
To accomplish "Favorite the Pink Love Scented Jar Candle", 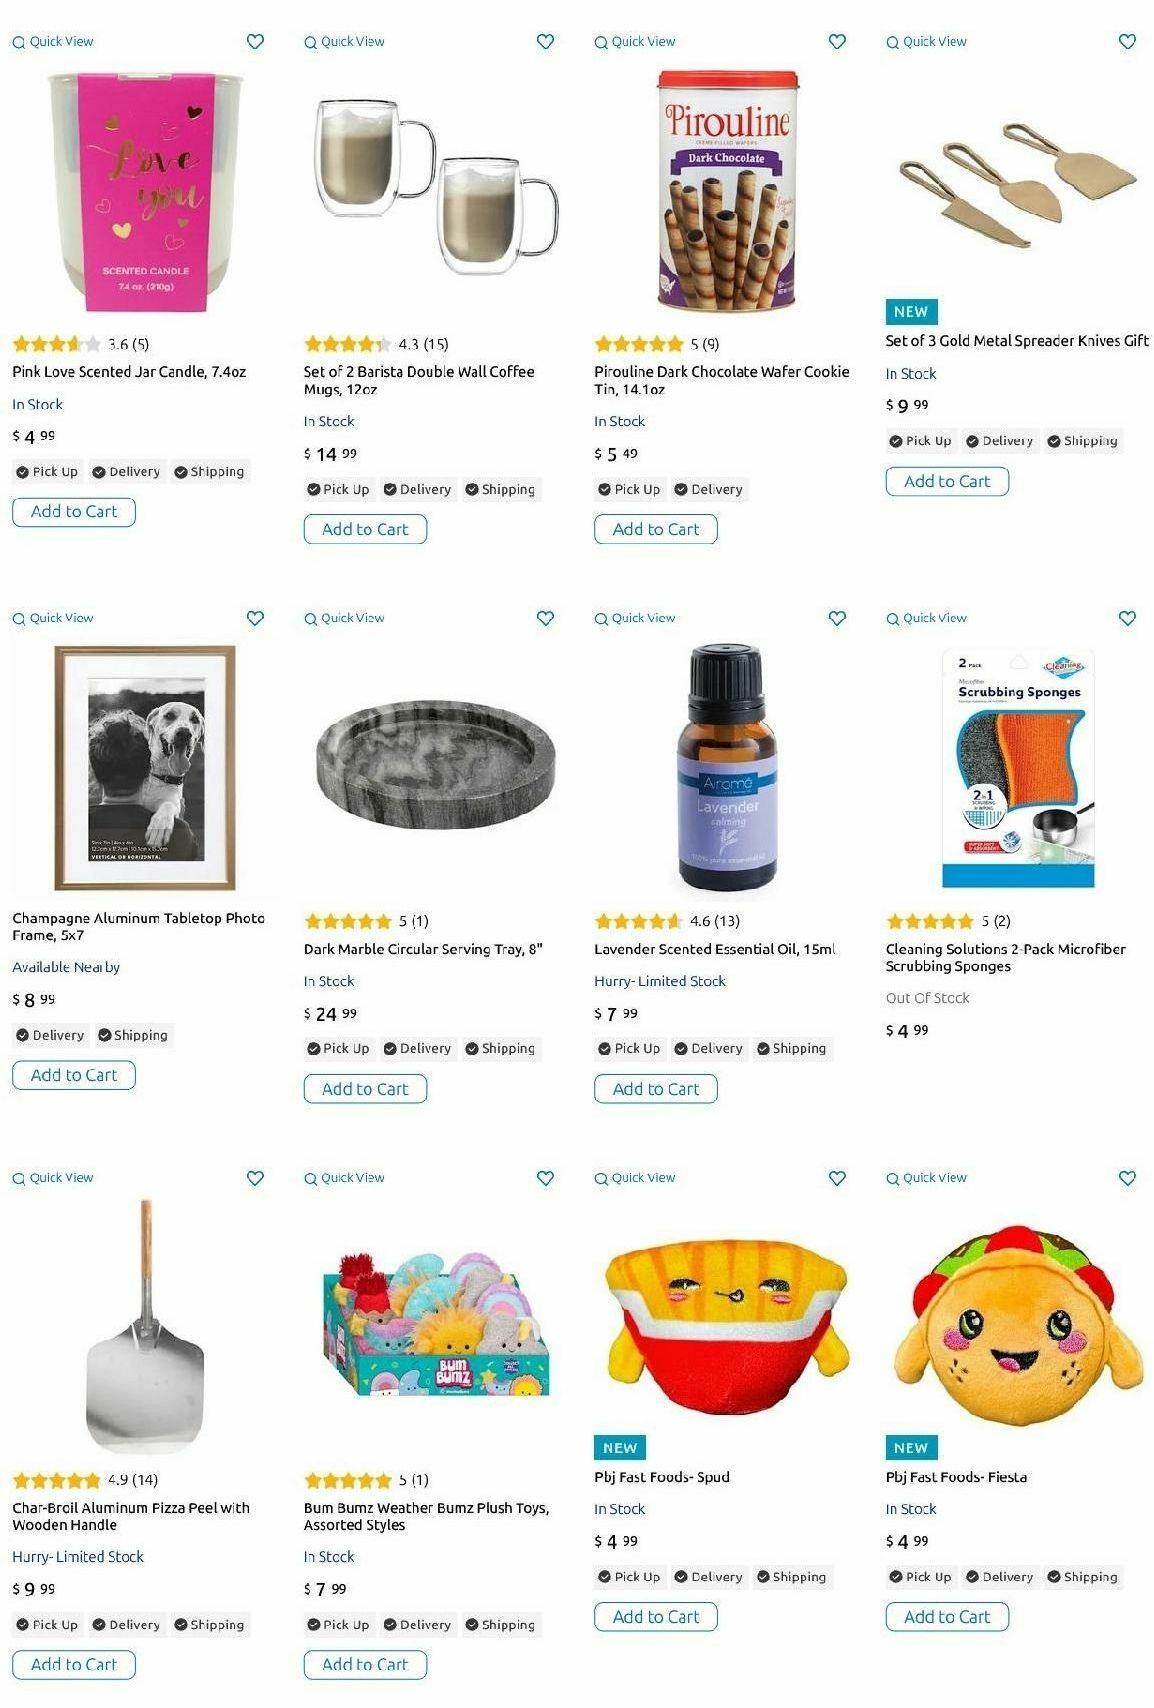I will pyautogui.click(x=255, y=41).
